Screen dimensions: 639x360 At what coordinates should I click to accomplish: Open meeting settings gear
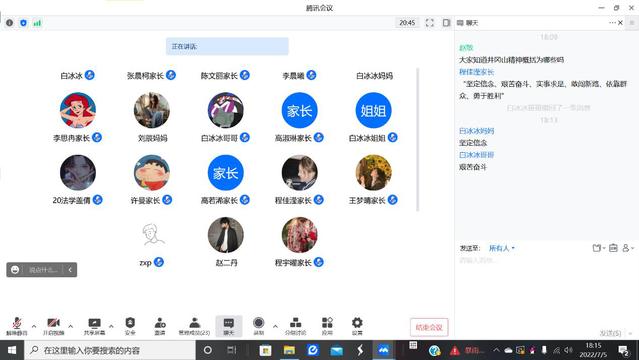(357, 326)
